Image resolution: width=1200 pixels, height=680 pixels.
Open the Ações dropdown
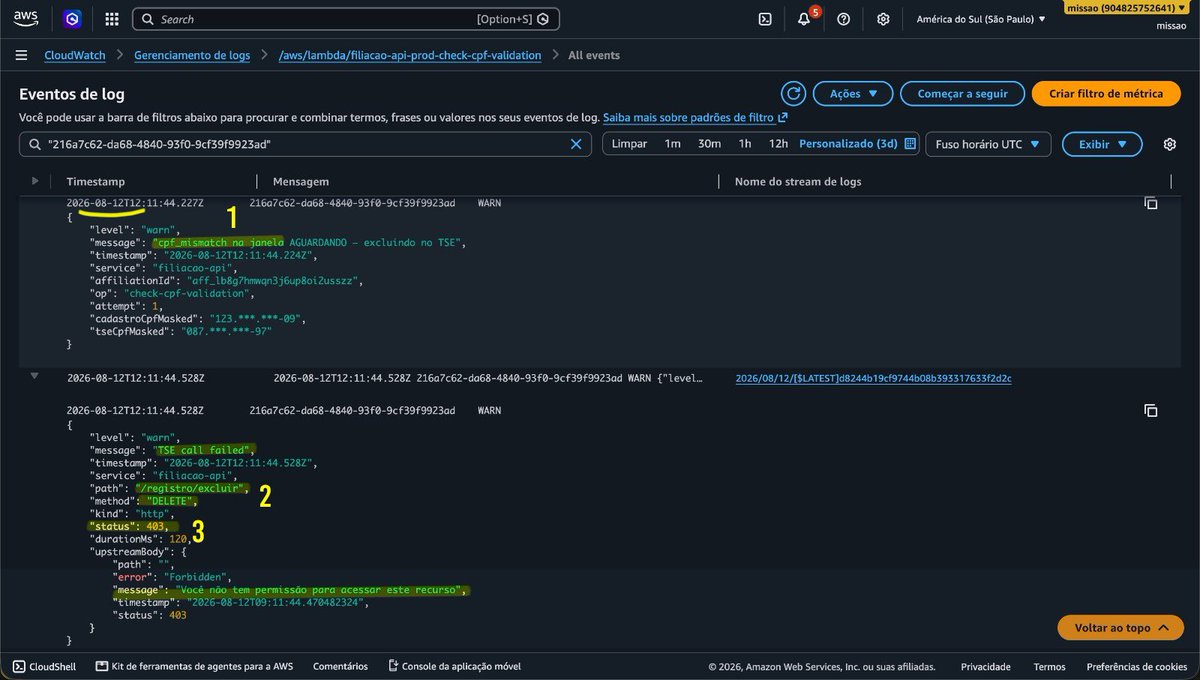click(852, 94)
